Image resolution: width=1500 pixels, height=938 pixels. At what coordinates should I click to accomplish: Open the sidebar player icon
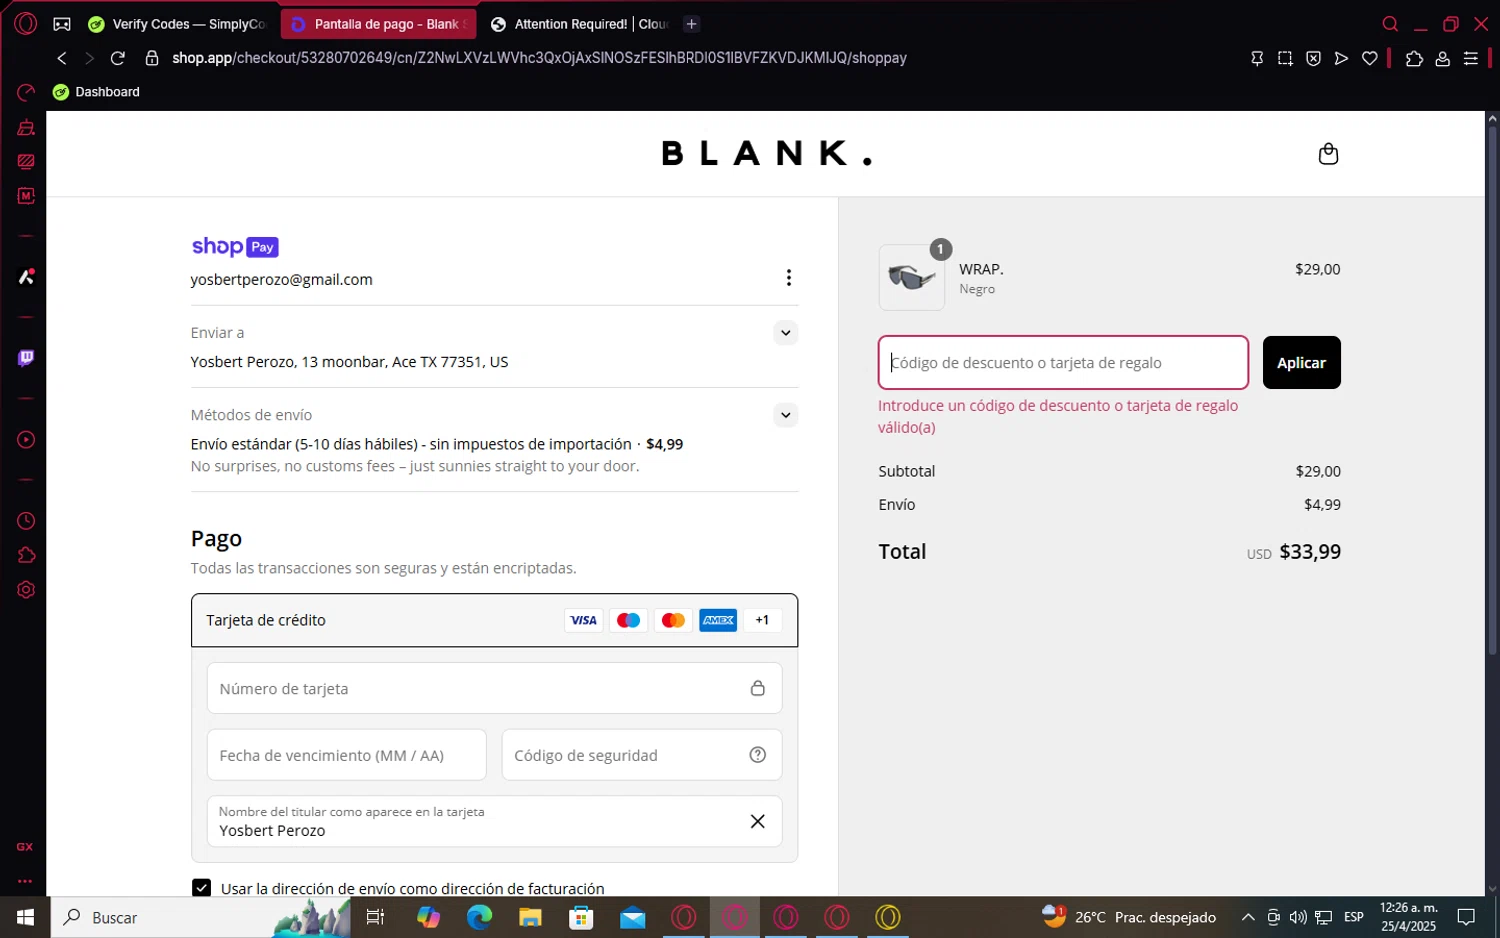pos(26,440)
